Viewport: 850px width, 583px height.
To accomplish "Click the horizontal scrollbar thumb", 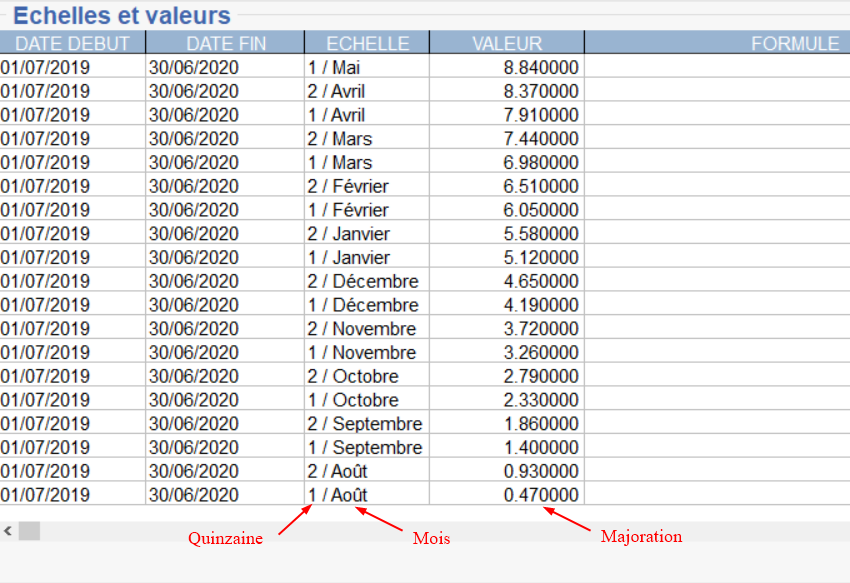I will coord(29,530).
